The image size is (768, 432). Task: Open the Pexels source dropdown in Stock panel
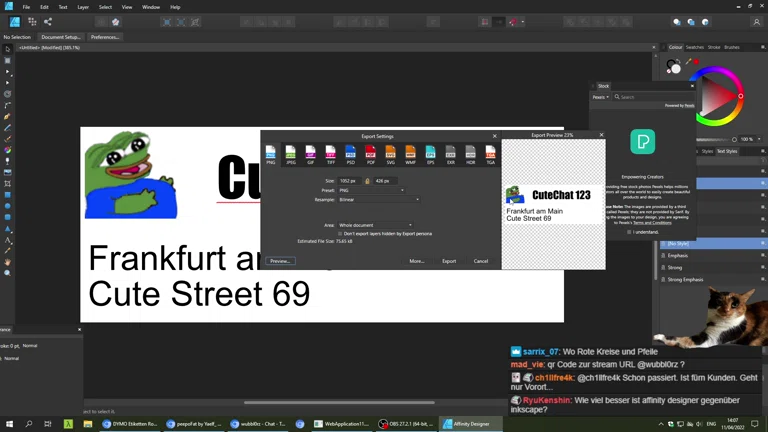click(600, 97)
